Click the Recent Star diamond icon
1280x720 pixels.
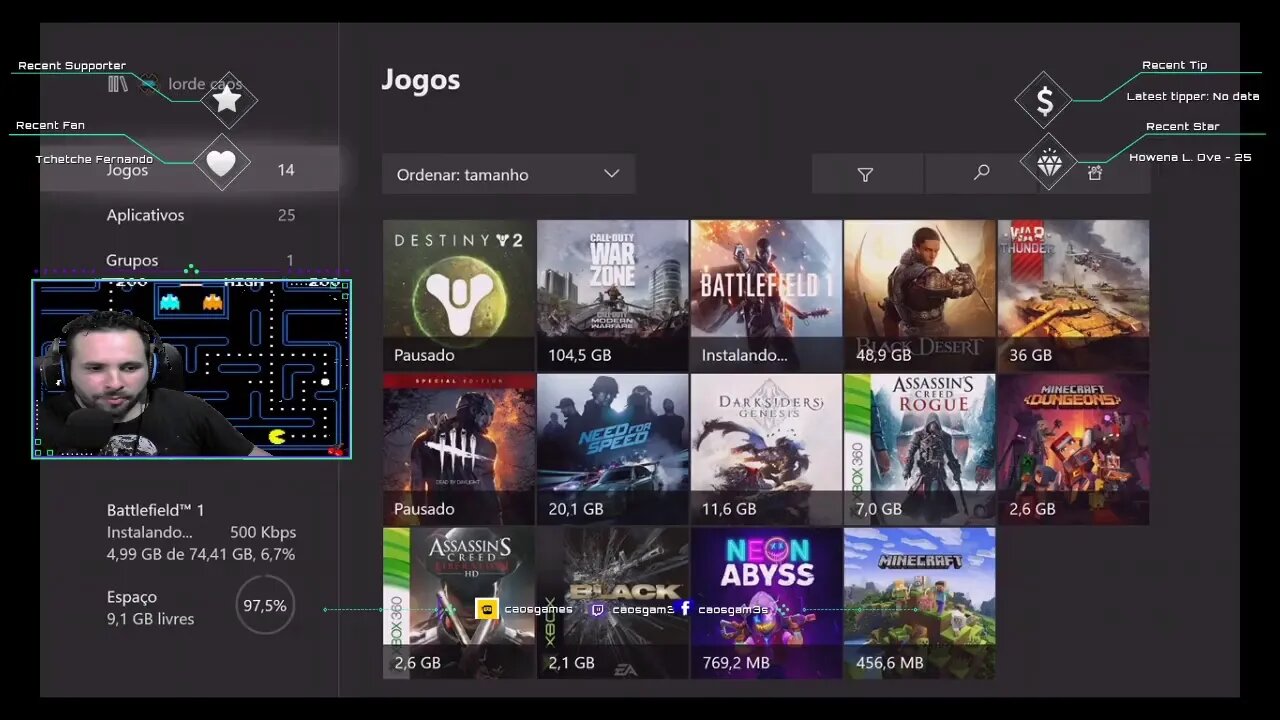pyautogui.click(x=1049, y=162)
